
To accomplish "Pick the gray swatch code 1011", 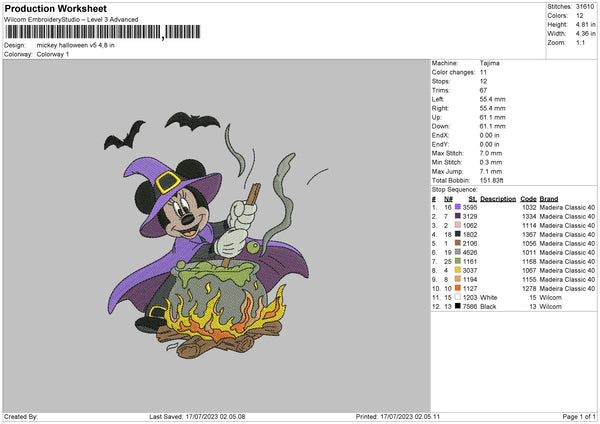I will click(x=458, y=252).
